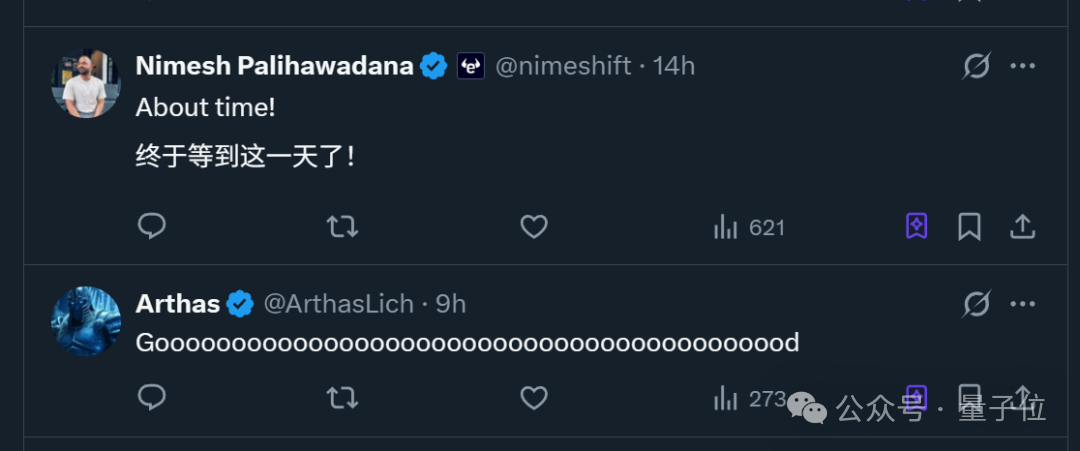Reply to Nimesh Palihawadana's tweet
This screenshot has width=1080, height=451.
point(151,227)
